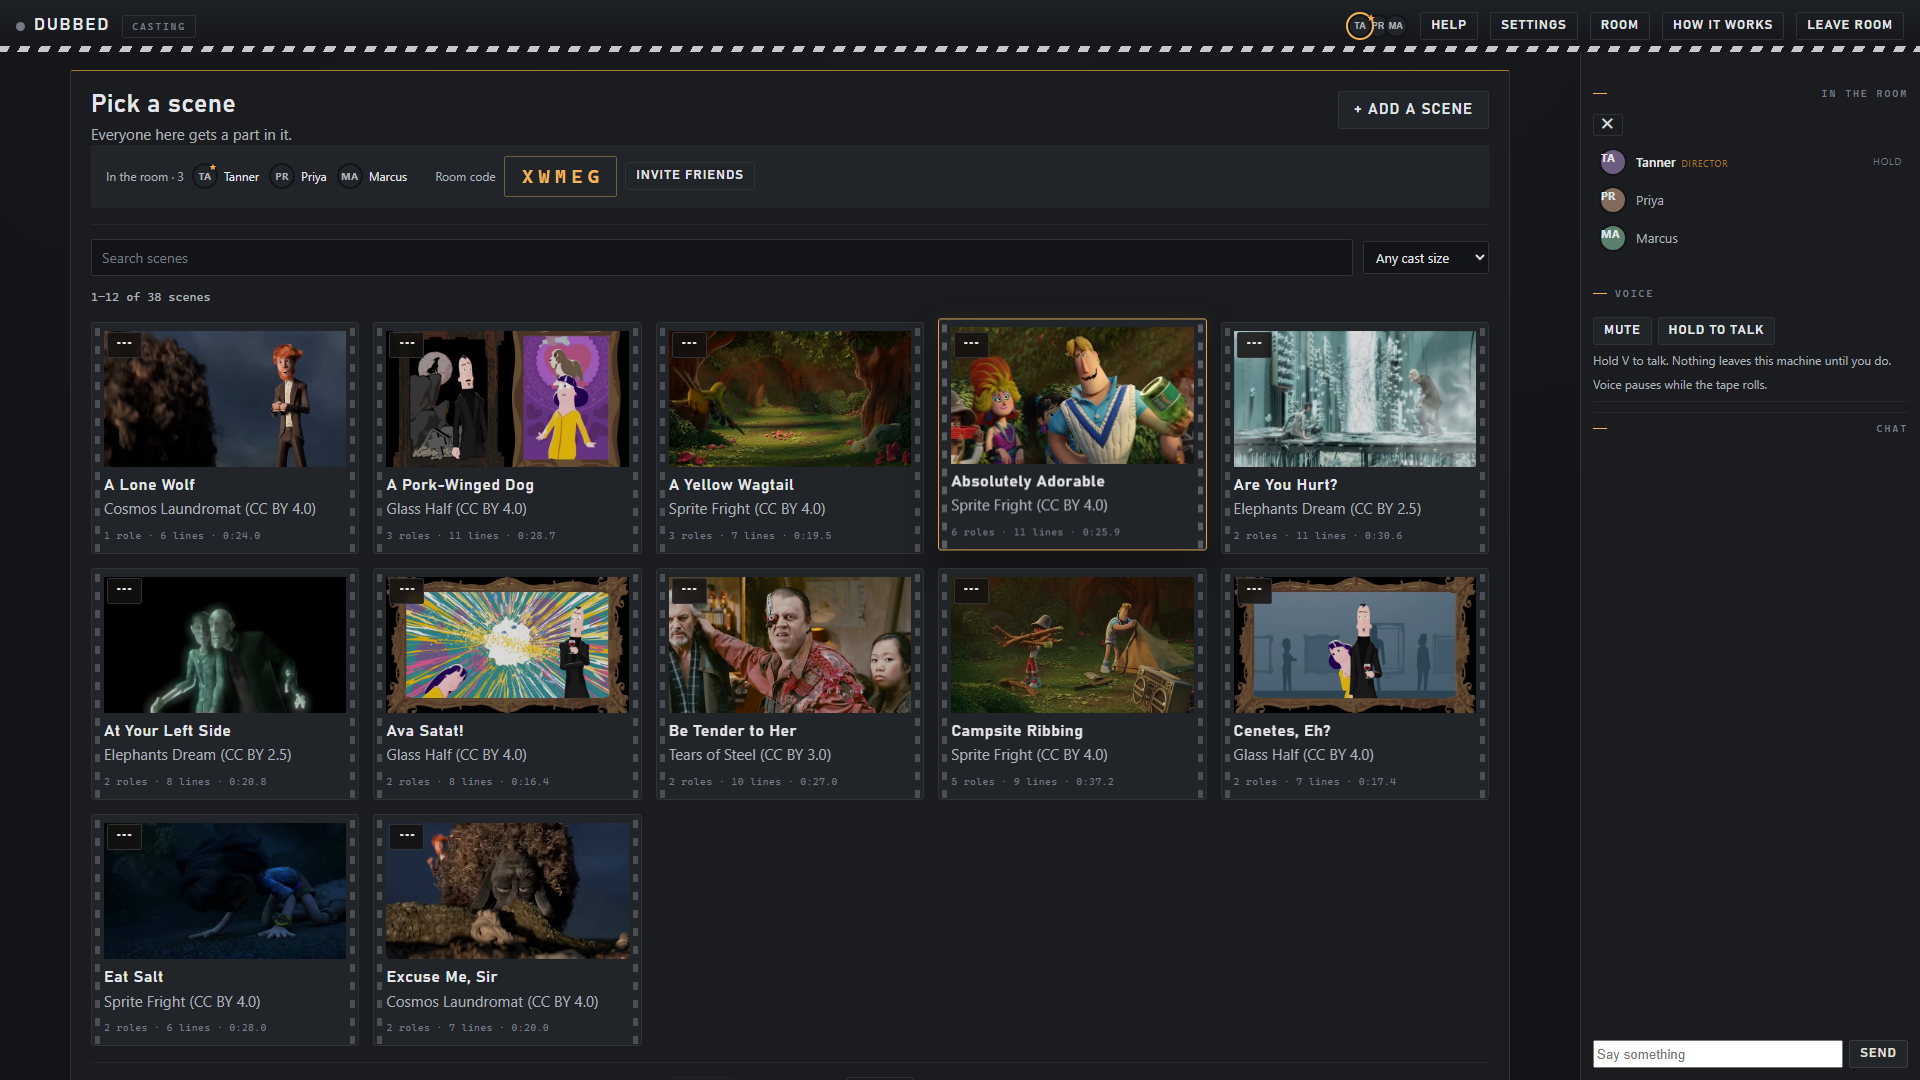The width and height of the screenshot is (1920, 1080).
Task: Open the dash badge on Excuse Me, Sir card
Action: click(x=406, y=836)
